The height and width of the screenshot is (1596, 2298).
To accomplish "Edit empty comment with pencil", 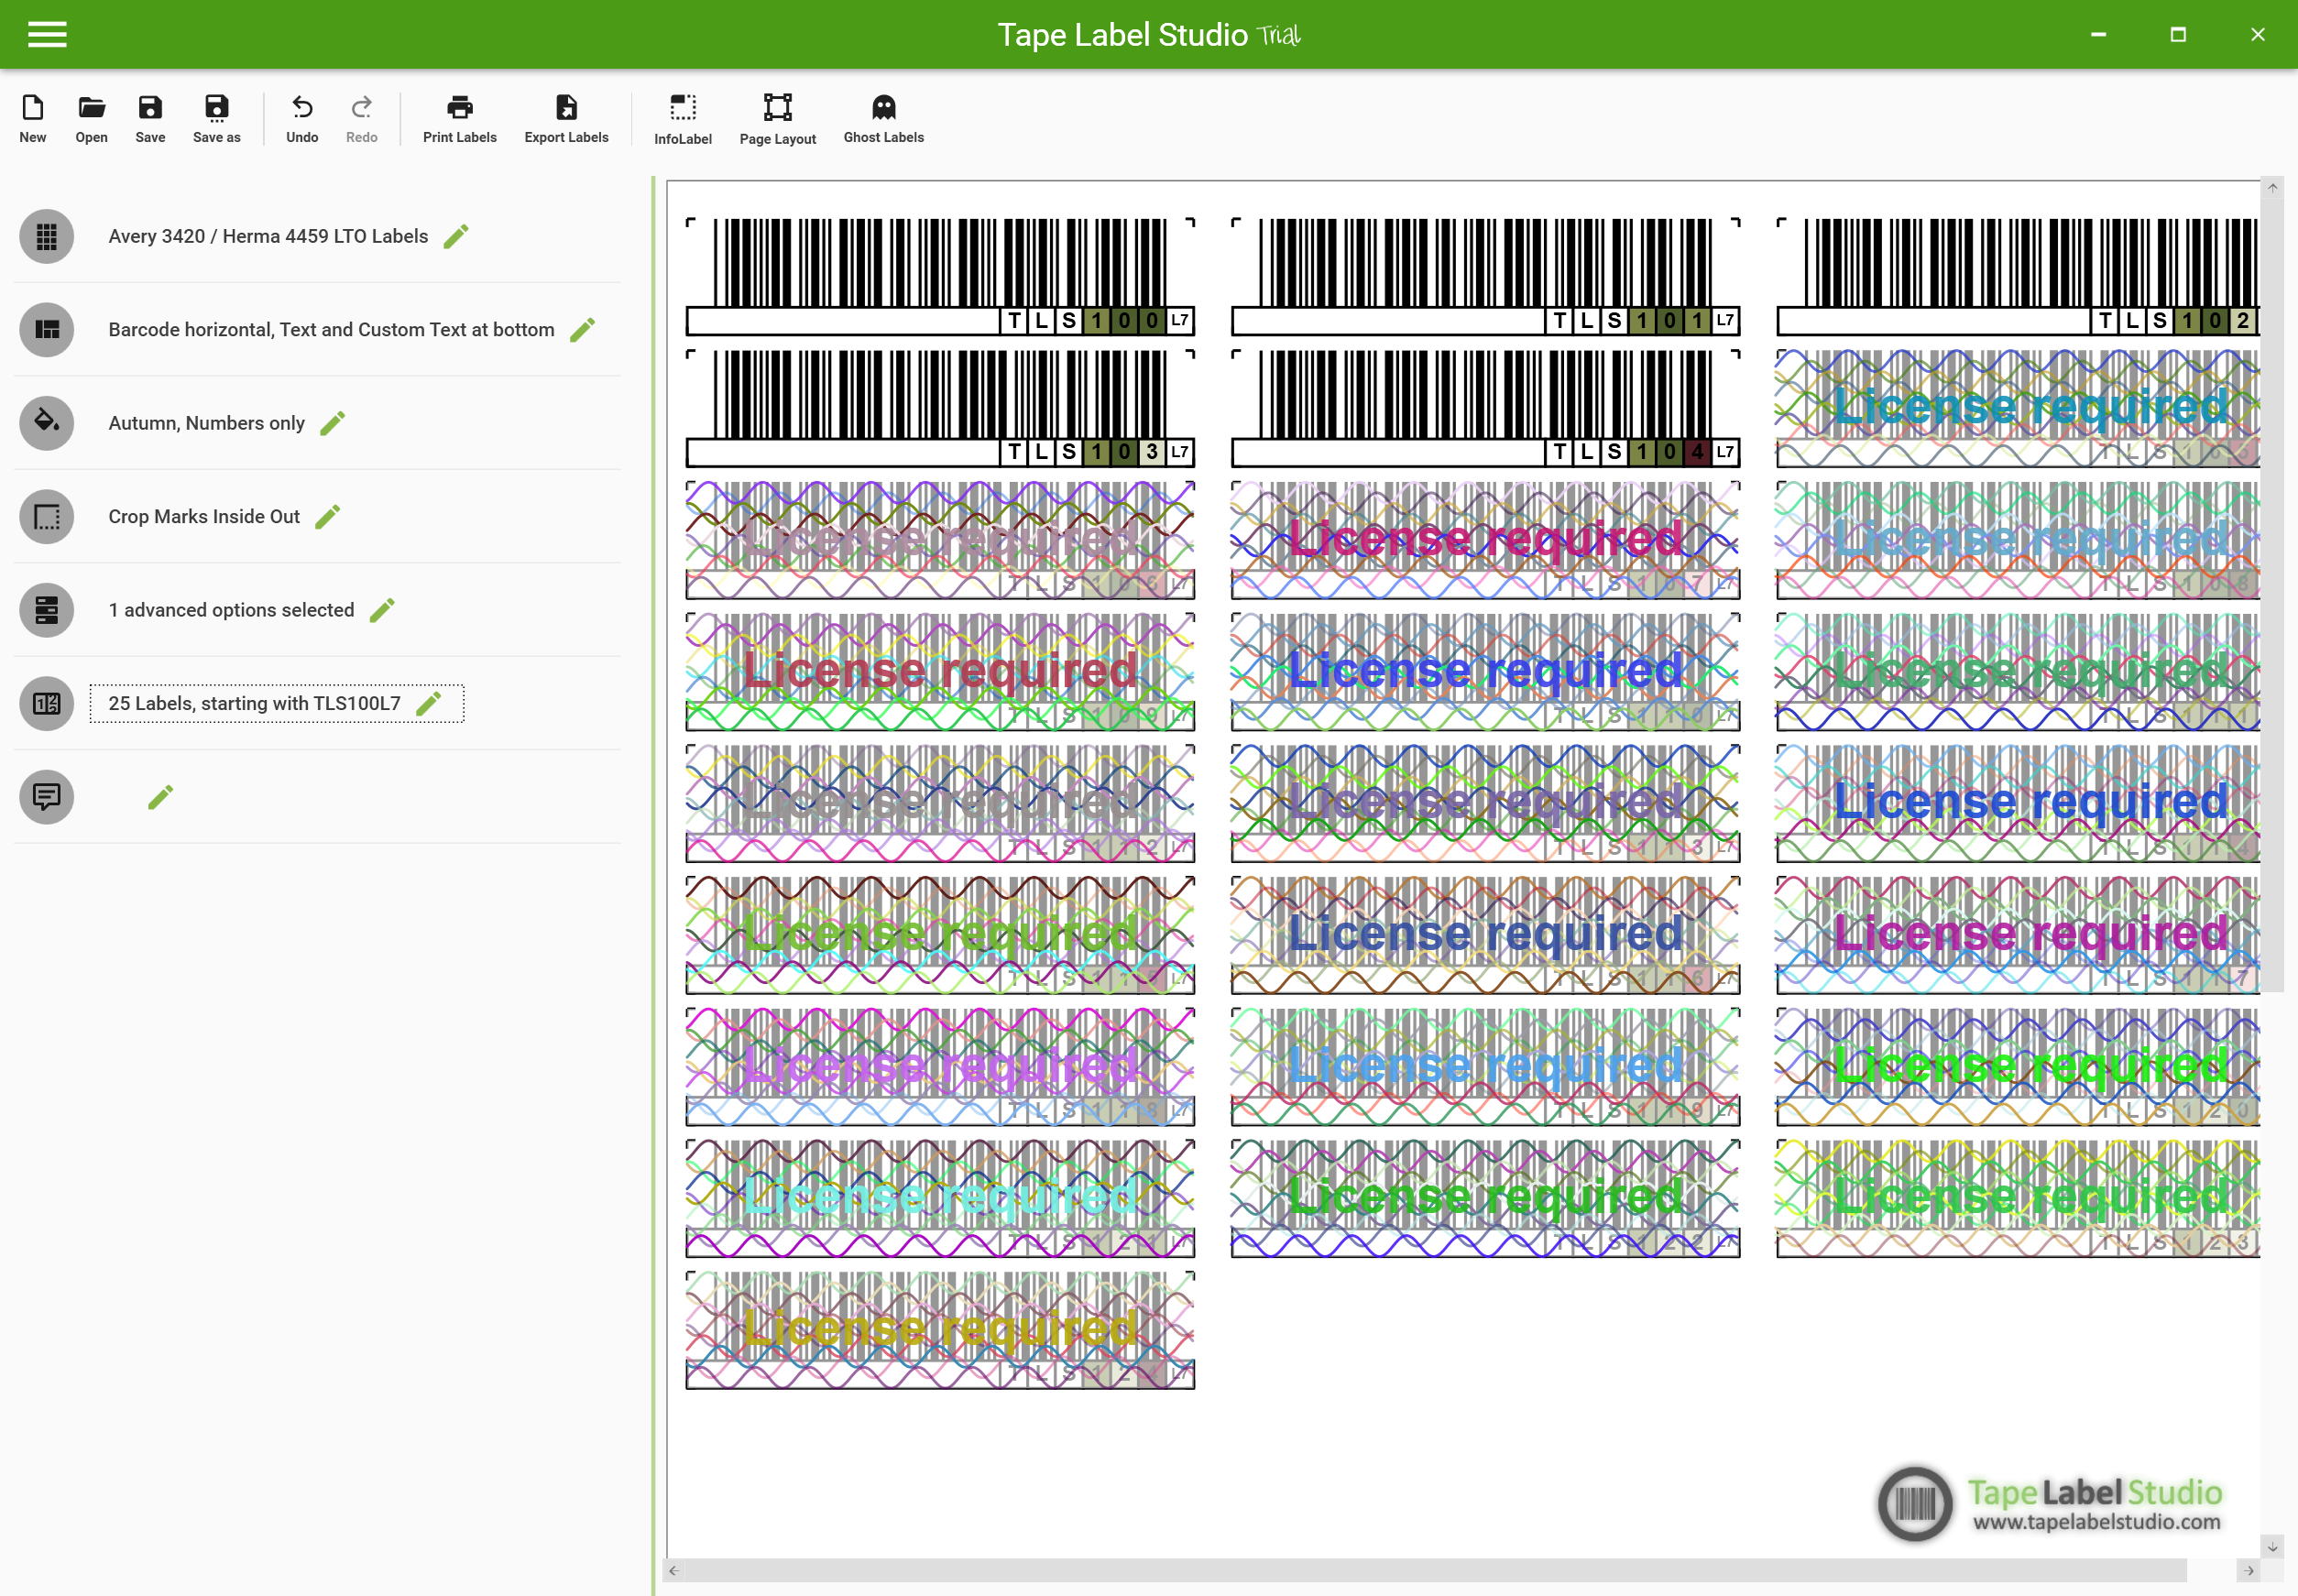I will [160, 797].
